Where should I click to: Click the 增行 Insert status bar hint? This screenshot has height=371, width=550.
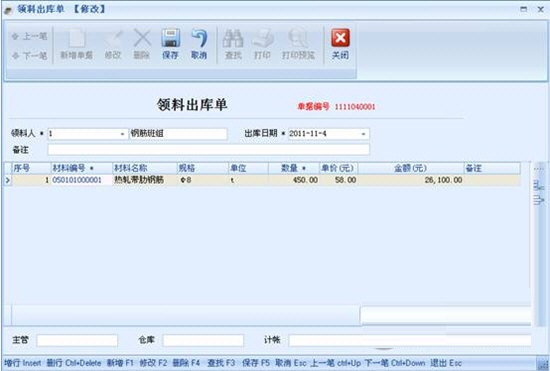click(23, 363)
